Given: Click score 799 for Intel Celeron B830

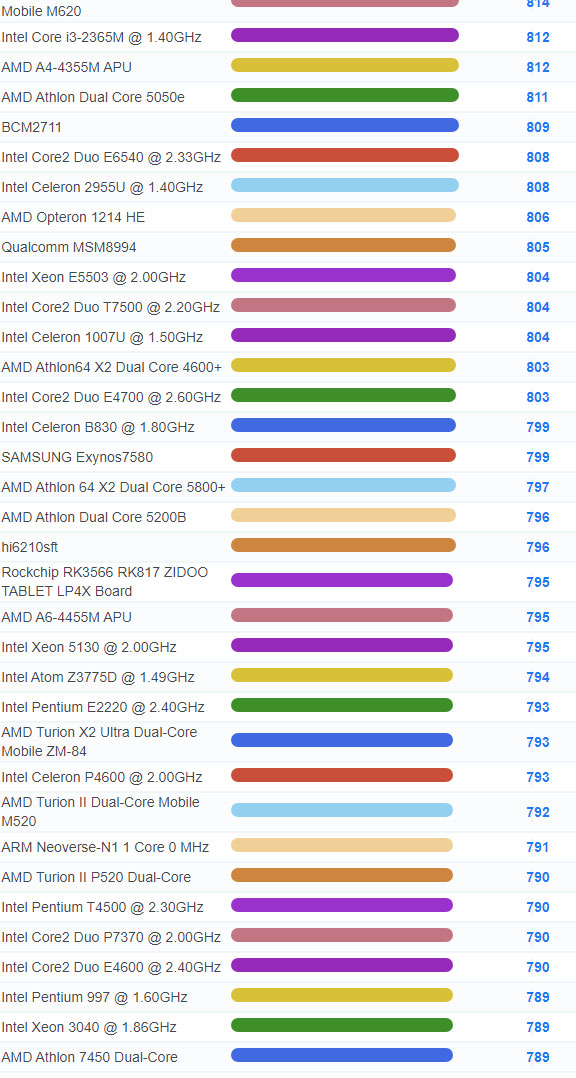Looking at the screenshot, I should [538, 428].
